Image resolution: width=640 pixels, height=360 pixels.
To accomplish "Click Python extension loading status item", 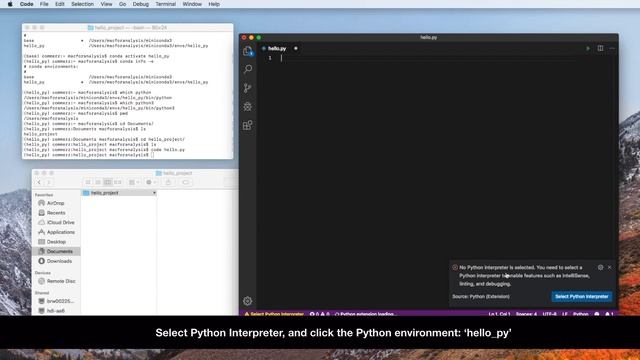I will pyautogui.click(x=365, y=314).
